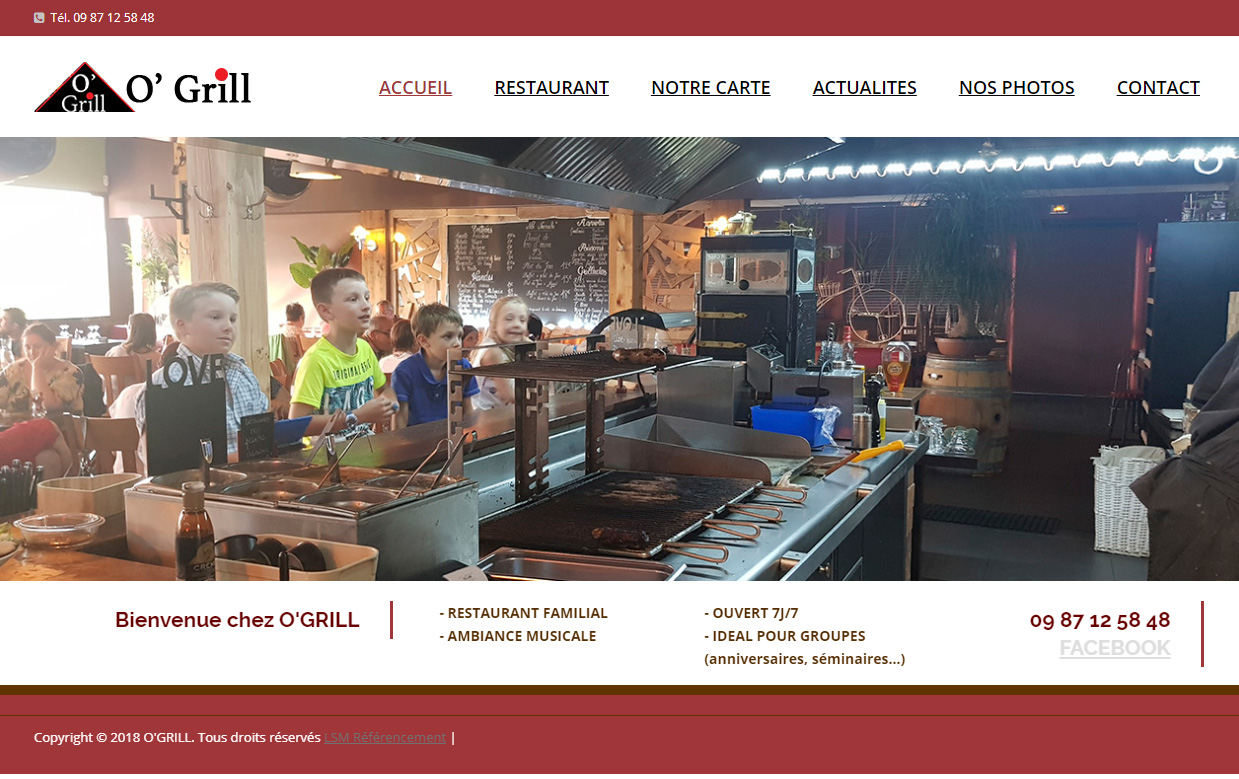
Task: Click the RESTAURANT FAMILIAL text
Action: click(523, 613)
